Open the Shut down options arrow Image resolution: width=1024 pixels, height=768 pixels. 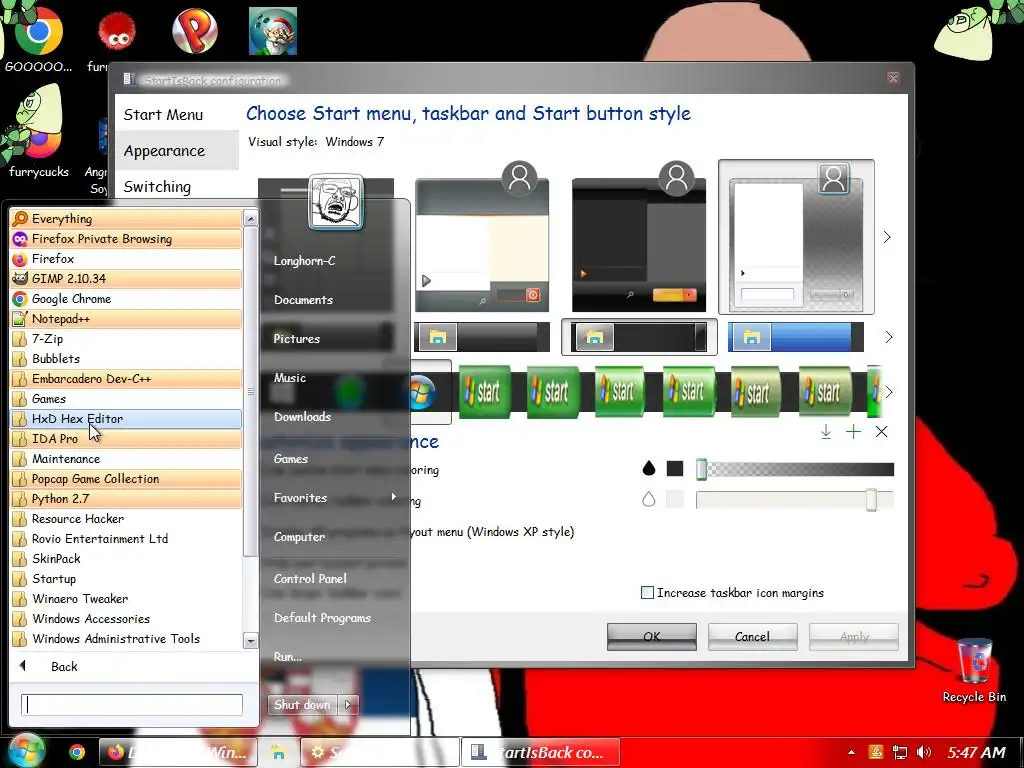(x=348, y=705)
